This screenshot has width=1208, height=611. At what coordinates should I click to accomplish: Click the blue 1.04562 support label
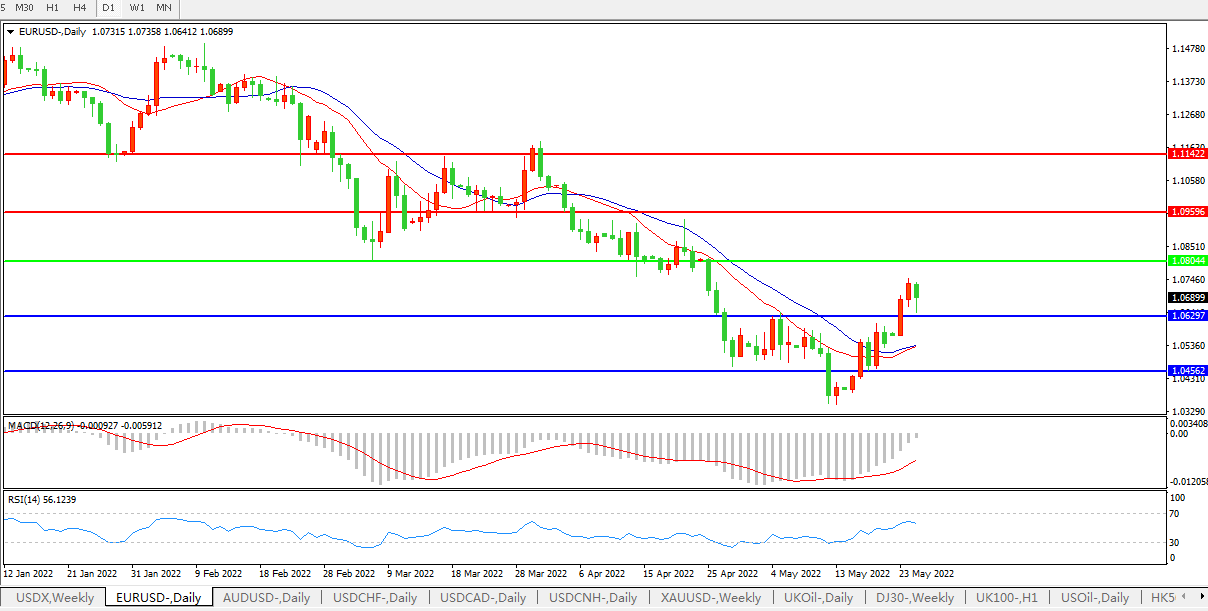1187,371
